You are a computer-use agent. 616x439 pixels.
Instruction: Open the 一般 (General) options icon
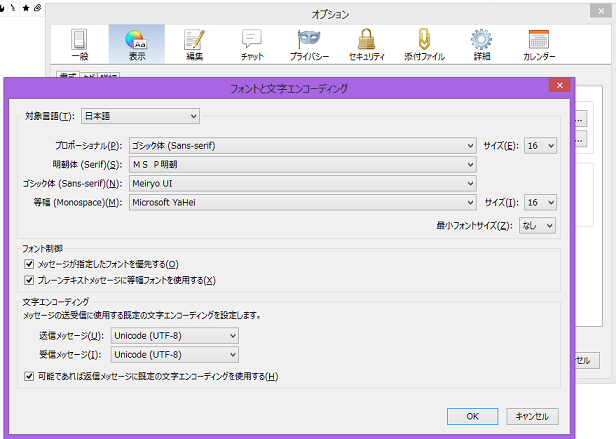(79, 44)
